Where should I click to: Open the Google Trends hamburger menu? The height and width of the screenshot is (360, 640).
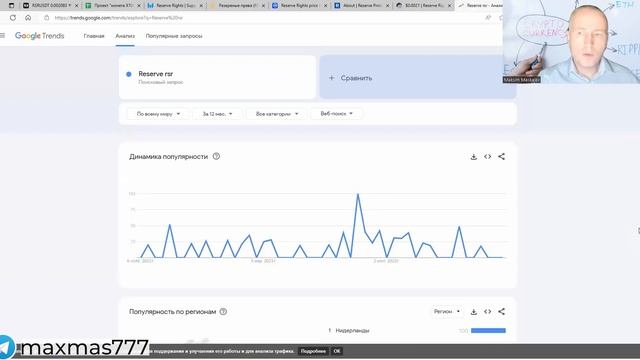2,36
